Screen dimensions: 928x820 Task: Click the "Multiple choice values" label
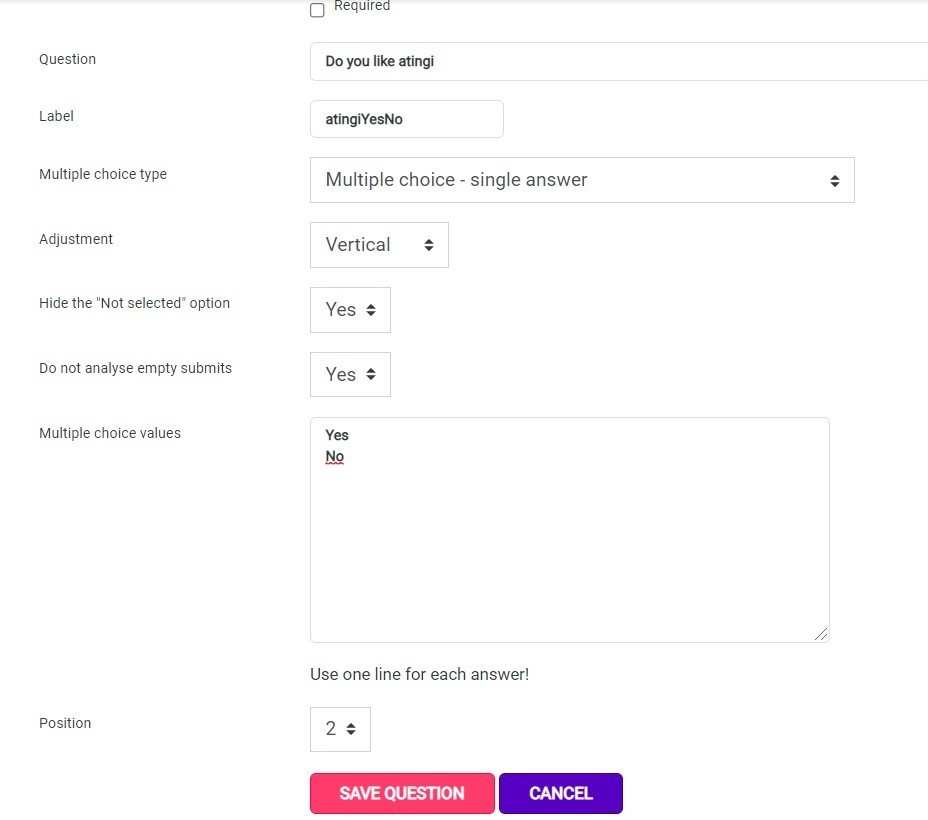(x=110, y=433)
